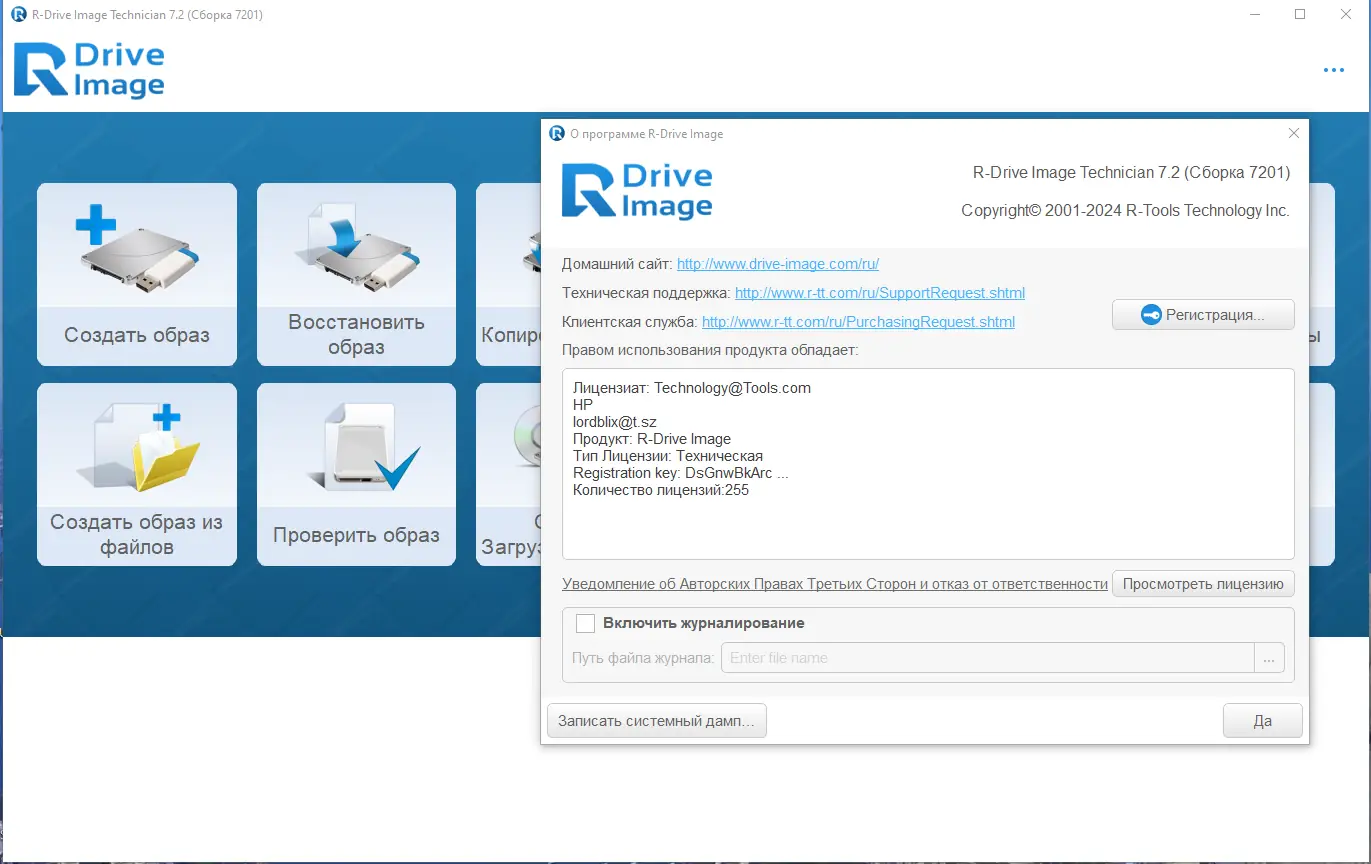
Task: Maximize the main R-Drive Image window
Action: (1300, 14)
